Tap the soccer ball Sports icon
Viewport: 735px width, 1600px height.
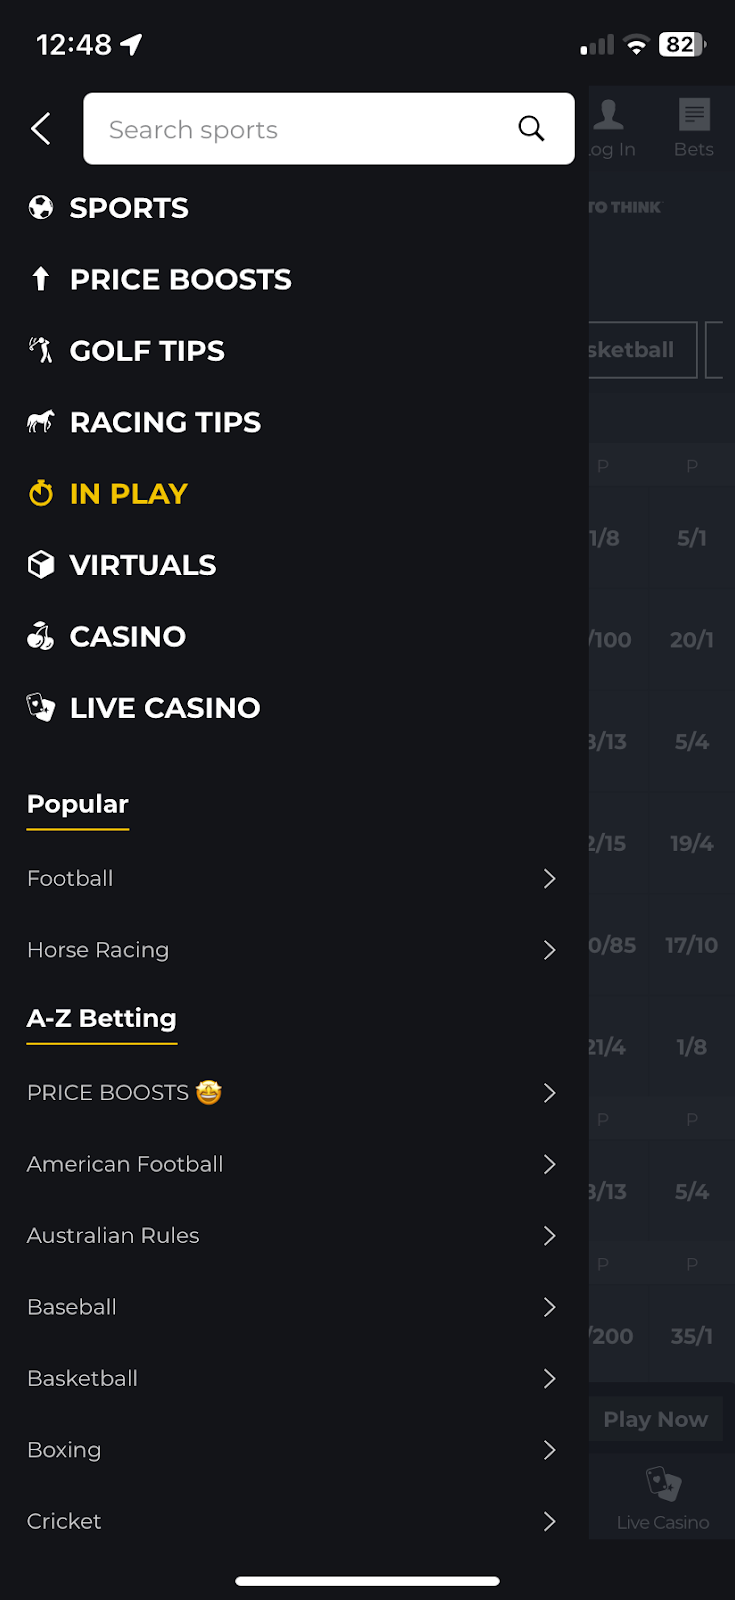41,208
